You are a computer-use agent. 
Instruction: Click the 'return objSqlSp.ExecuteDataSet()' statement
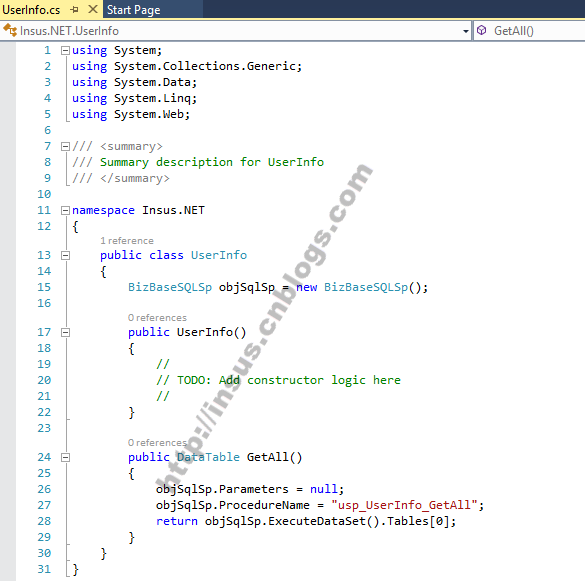[306, 521]
